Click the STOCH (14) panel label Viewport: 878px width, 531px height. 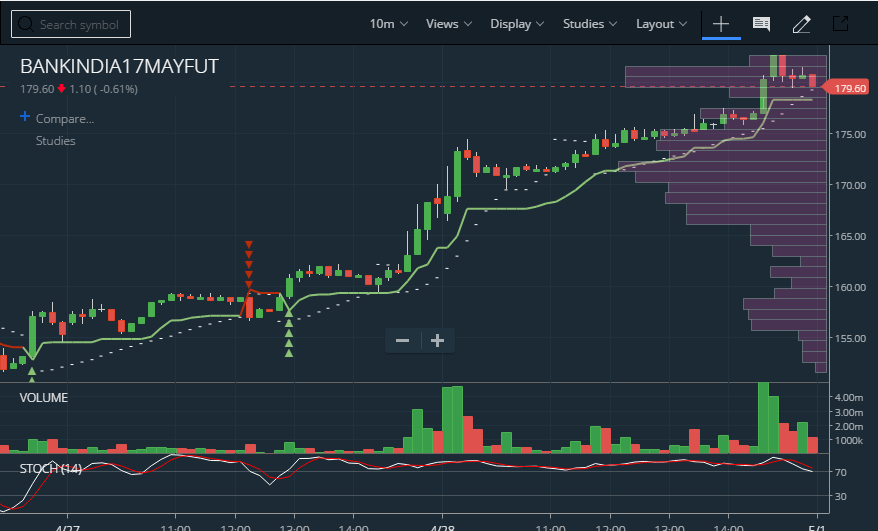[51, 469]
